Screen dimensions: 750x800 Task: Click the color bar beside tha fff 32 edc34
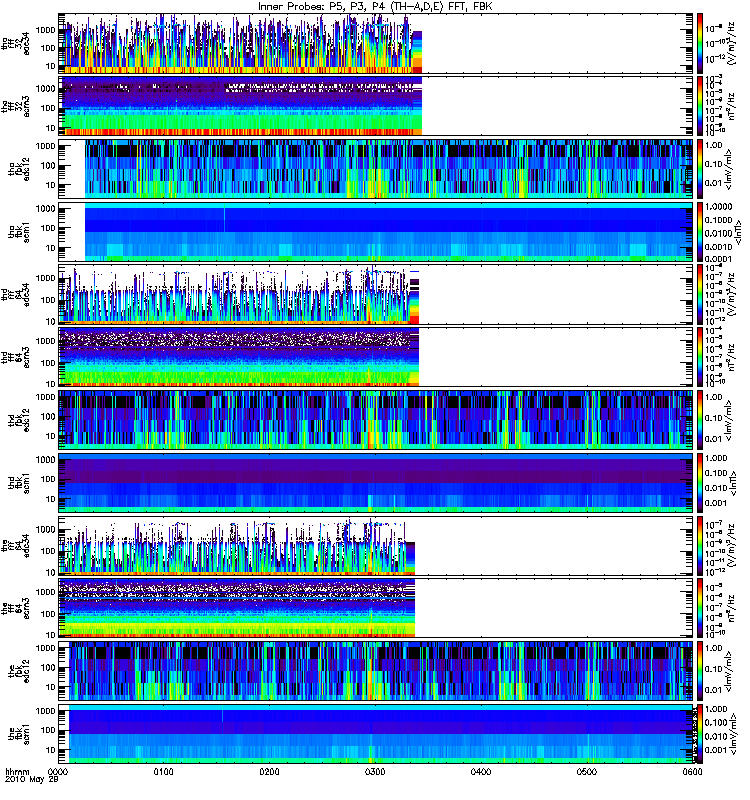(x=700, y=43)
